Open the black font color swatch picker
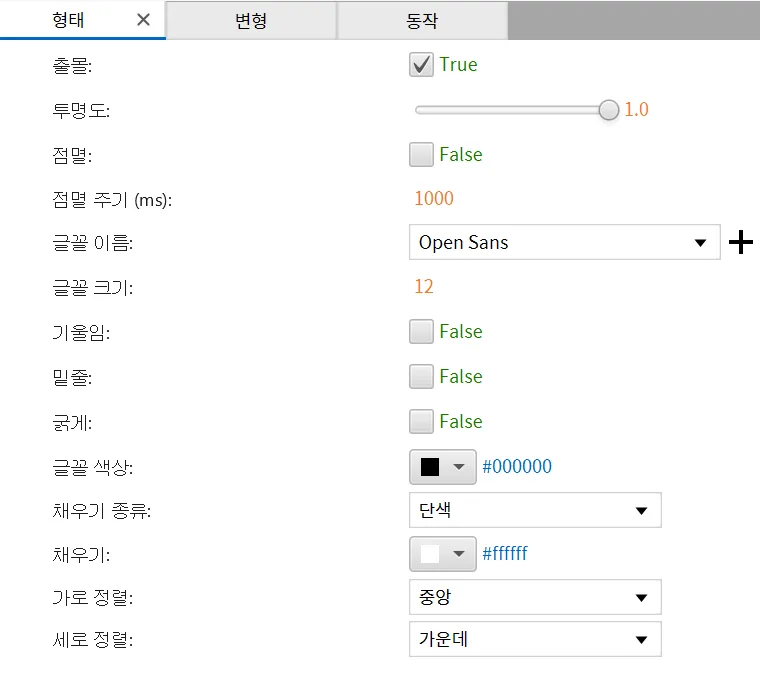Viewport: 760px width, 688px height. point(443,467)
